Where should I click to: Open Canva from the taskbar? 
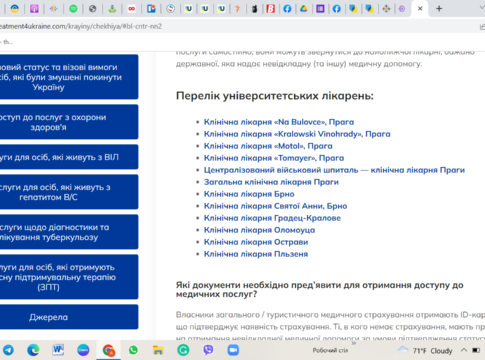[83, 350]
